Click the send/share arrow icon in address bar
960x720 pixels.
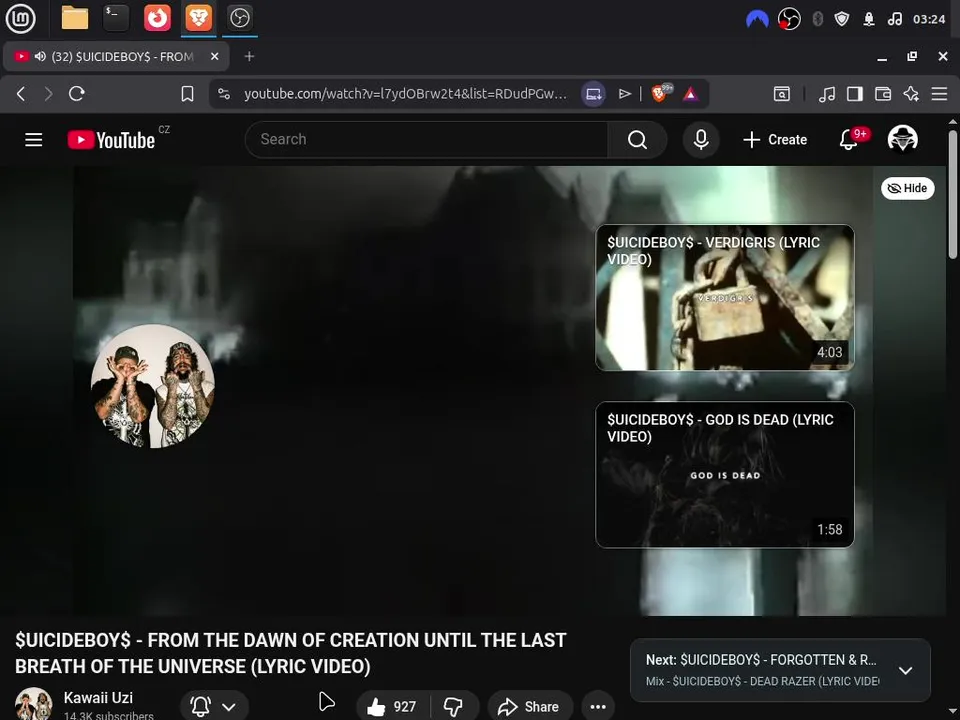624,94
